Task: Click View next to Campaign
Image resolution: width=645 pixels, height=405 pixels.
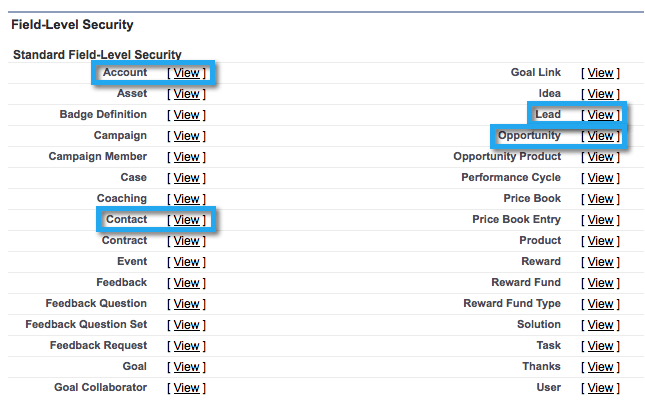Action: pos(186,136)
